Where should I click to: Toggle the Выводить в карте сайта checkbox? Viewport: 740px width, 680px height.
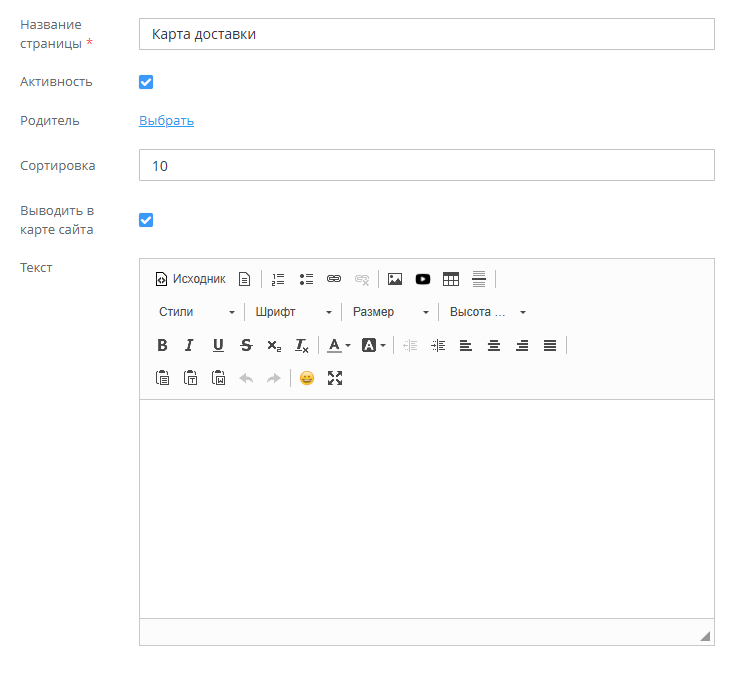click(146, 220)
